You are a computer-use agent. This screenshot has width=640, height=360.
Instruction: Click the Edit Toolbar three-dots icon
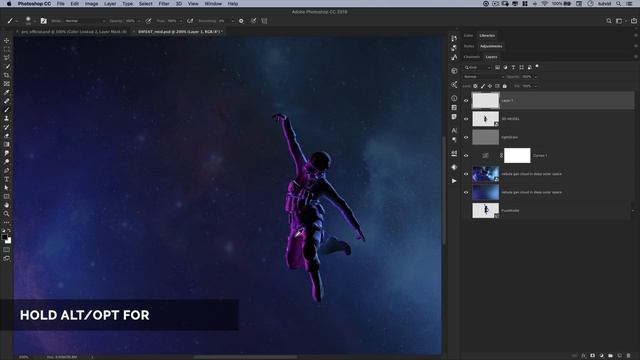pos(7,222)
